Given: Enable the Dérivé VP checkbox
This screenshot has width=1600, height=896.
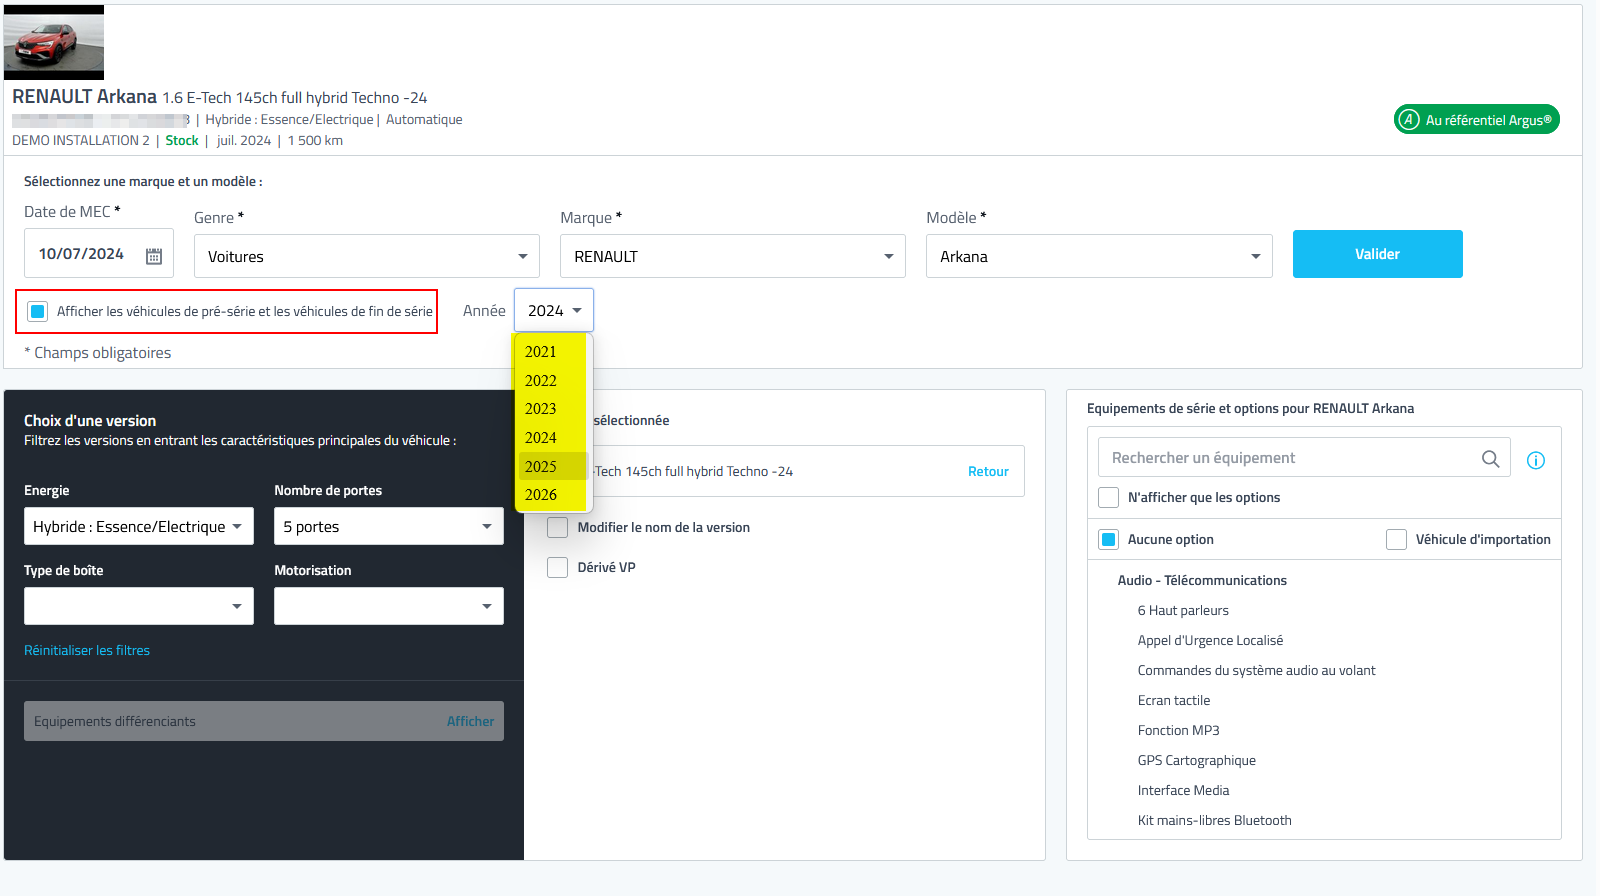Looking at the screenshot, I should (x=558, y=567).
